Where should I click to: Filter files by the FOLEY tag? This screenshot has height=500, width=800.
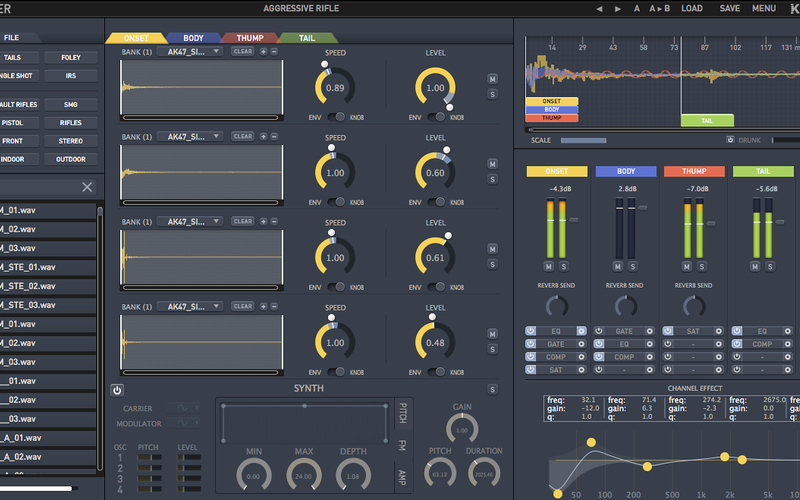(x=71, y=58)
